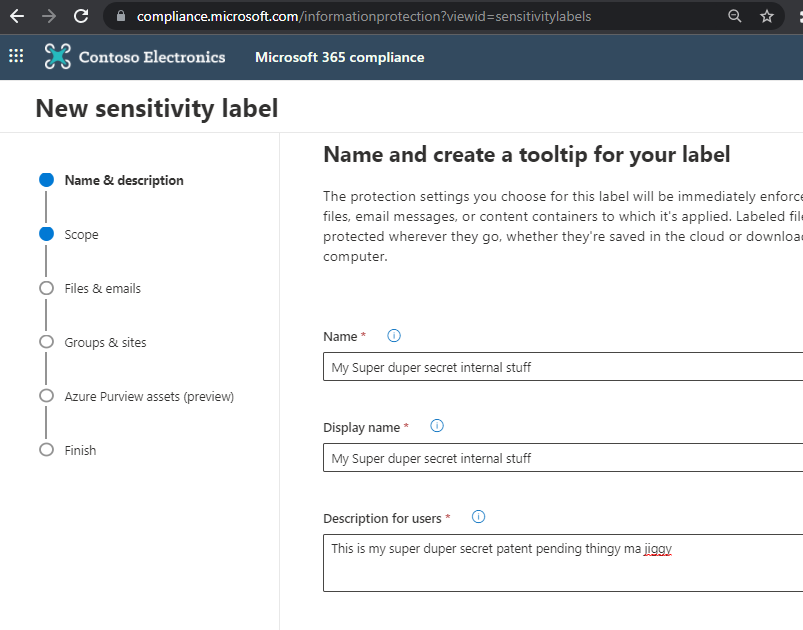Go to the Name & description step
This screenshot has width=803, height=630.
[124, 180]
